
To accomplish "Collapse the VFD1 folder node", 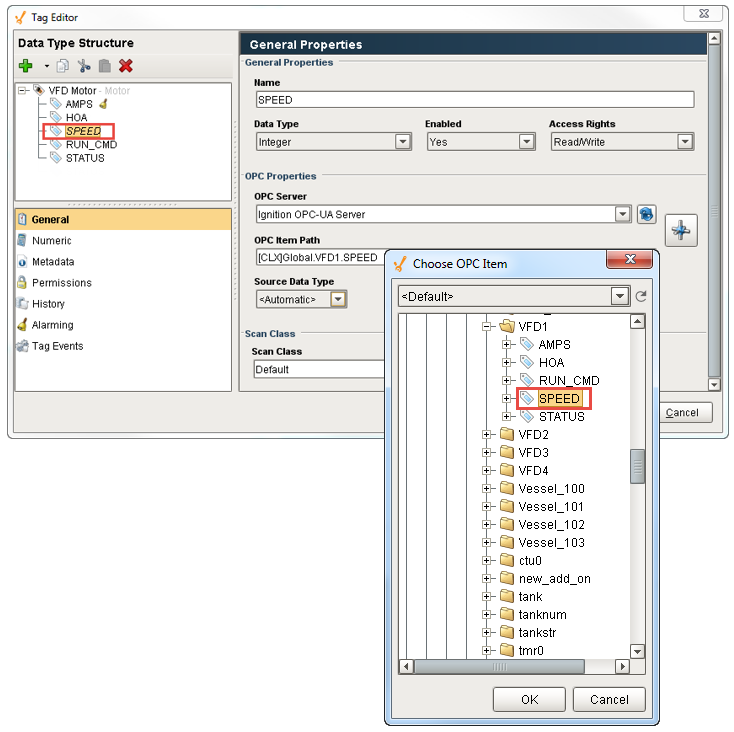I will click(x=488, y=327).
